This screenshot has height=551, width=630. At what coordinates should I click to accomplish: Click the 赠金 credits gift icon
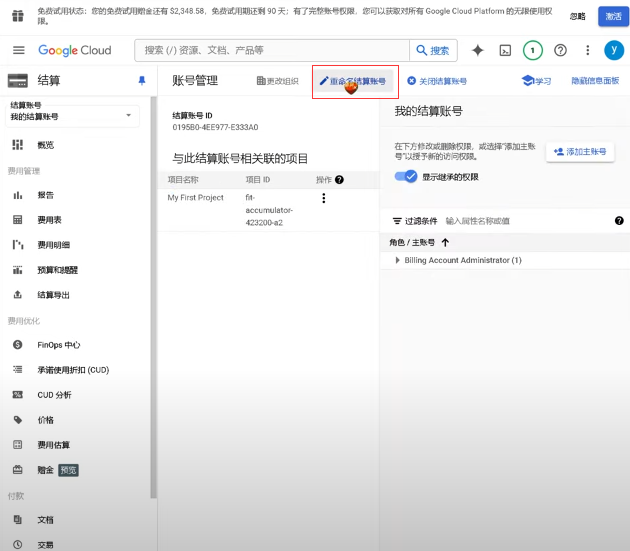click(x=18, y=470)
